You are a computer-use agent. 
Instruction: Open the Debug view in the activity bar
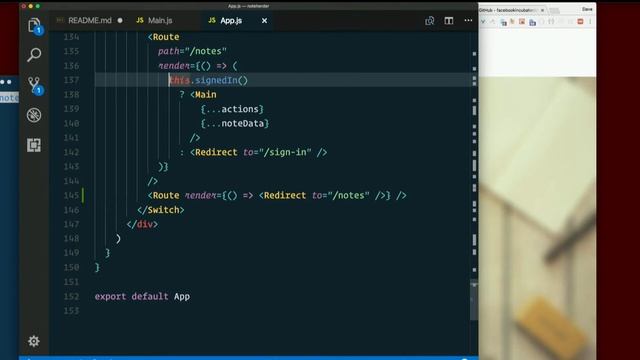(34, 115)
